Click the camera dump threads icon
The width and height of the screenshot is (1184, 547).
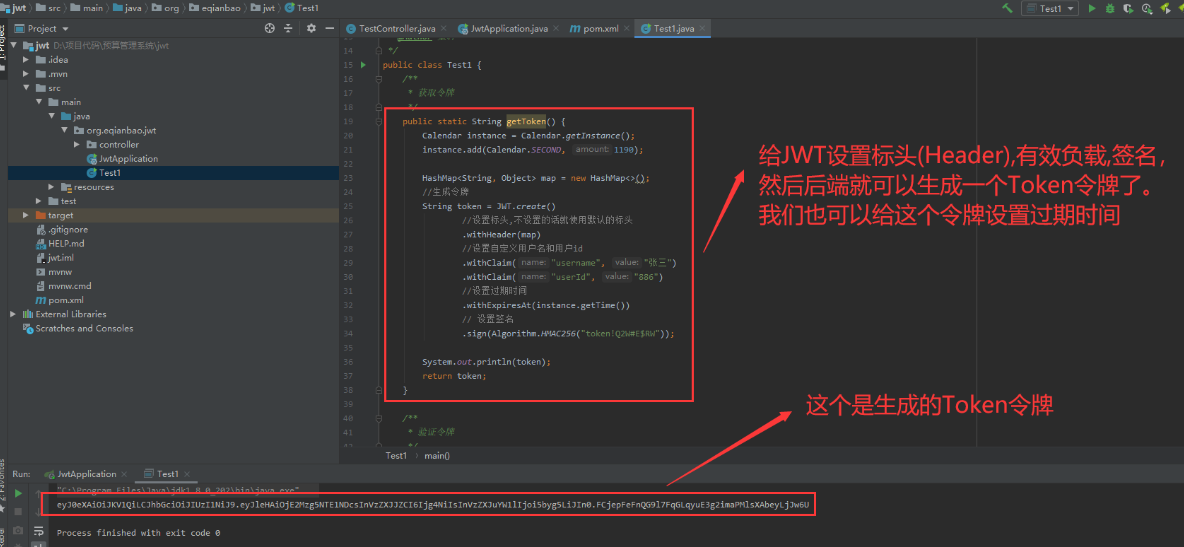click(18, 530)
